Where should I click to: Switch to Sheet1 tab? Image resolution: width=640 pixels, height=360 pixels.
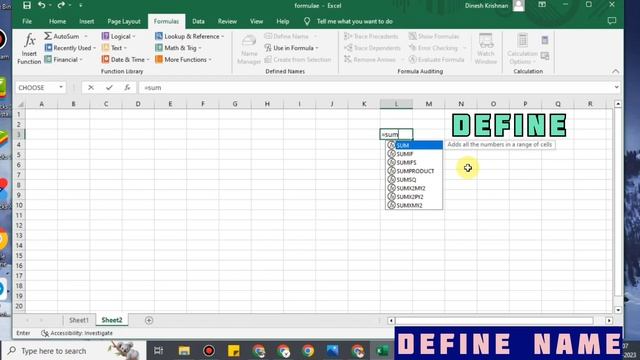click(x=79, y=320)
